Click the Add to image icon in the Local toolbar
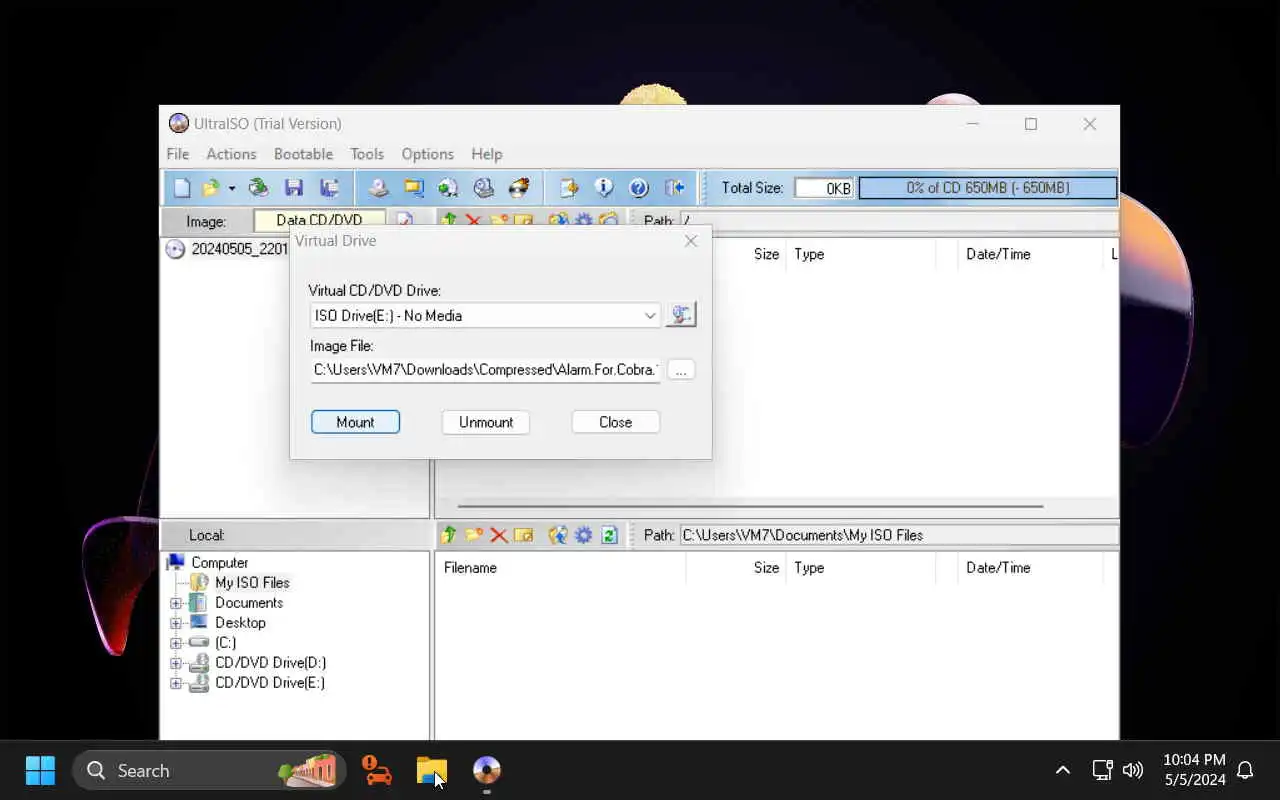The height and width of the screenshot is (800, 1280). pyautogui.click(x=558, y=535)
